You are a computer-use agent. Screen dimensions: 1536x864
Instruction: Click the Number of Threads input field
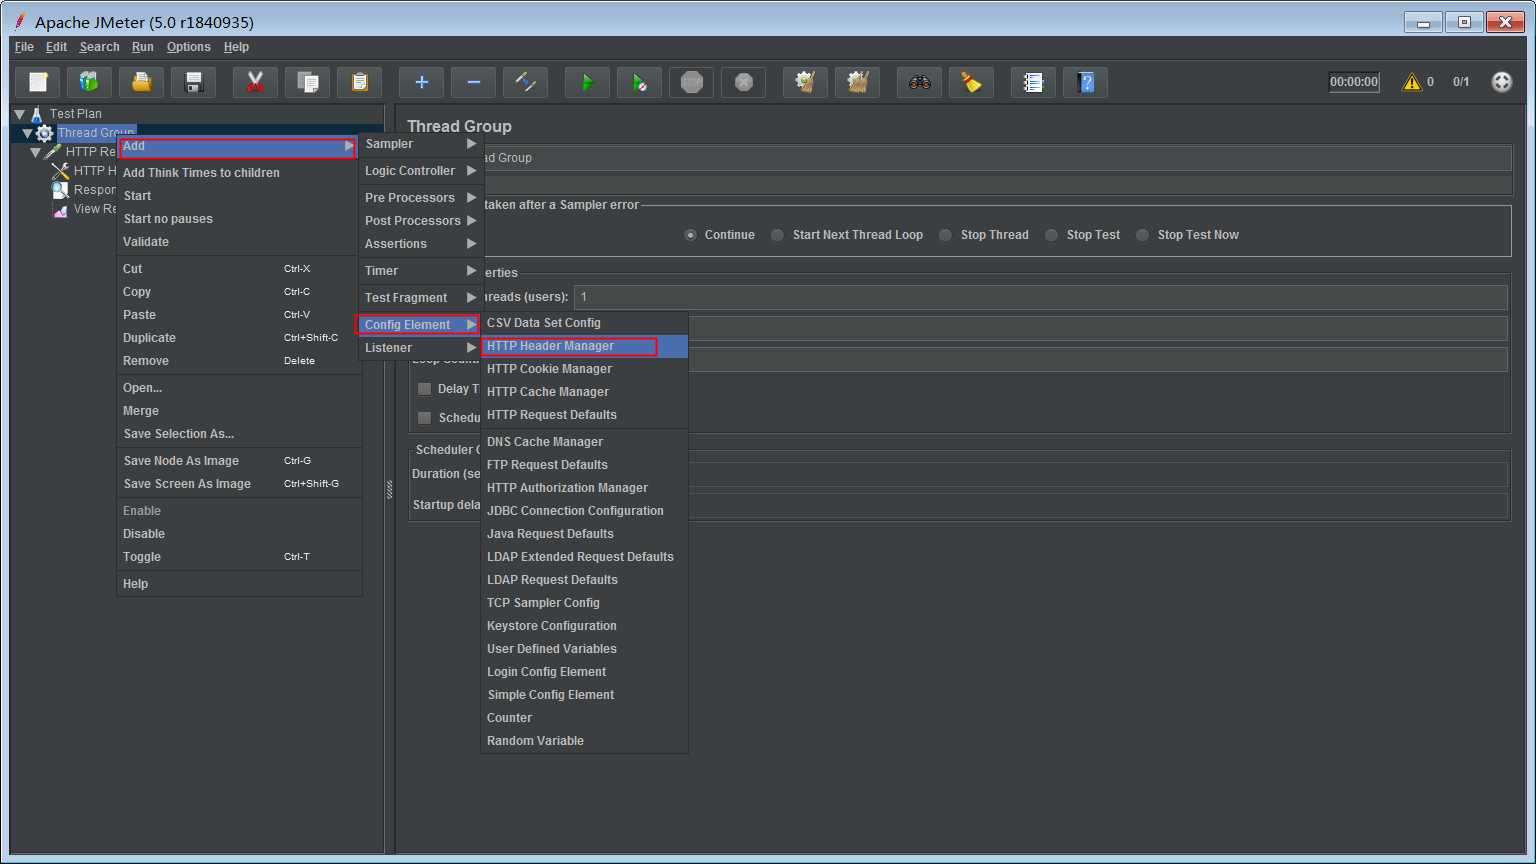coord(1040,297)
